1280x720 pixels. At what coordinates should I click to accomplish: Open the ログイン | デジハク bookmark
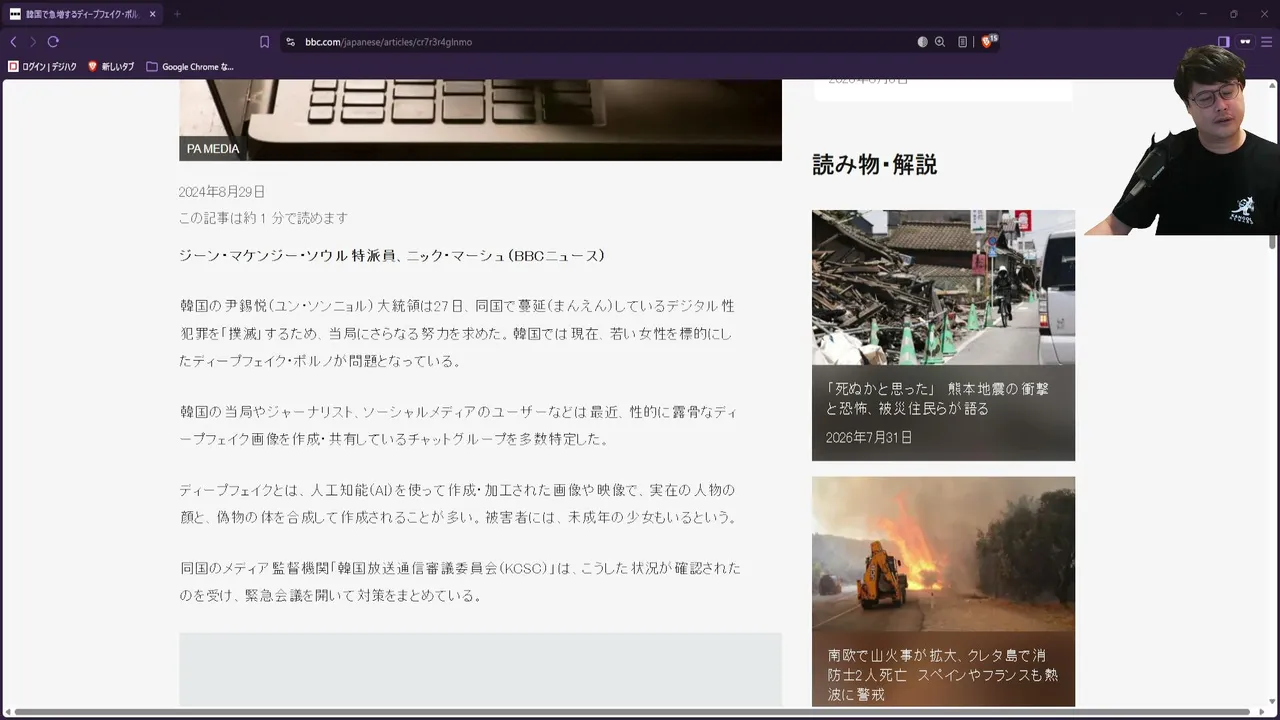click(x=42, y=67)
